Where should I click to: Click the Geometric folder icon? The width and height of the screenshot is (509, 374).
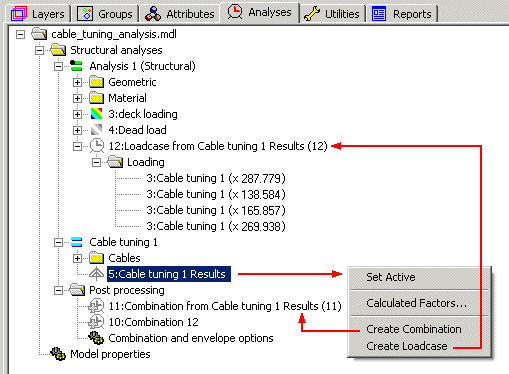tap(97, 82)
